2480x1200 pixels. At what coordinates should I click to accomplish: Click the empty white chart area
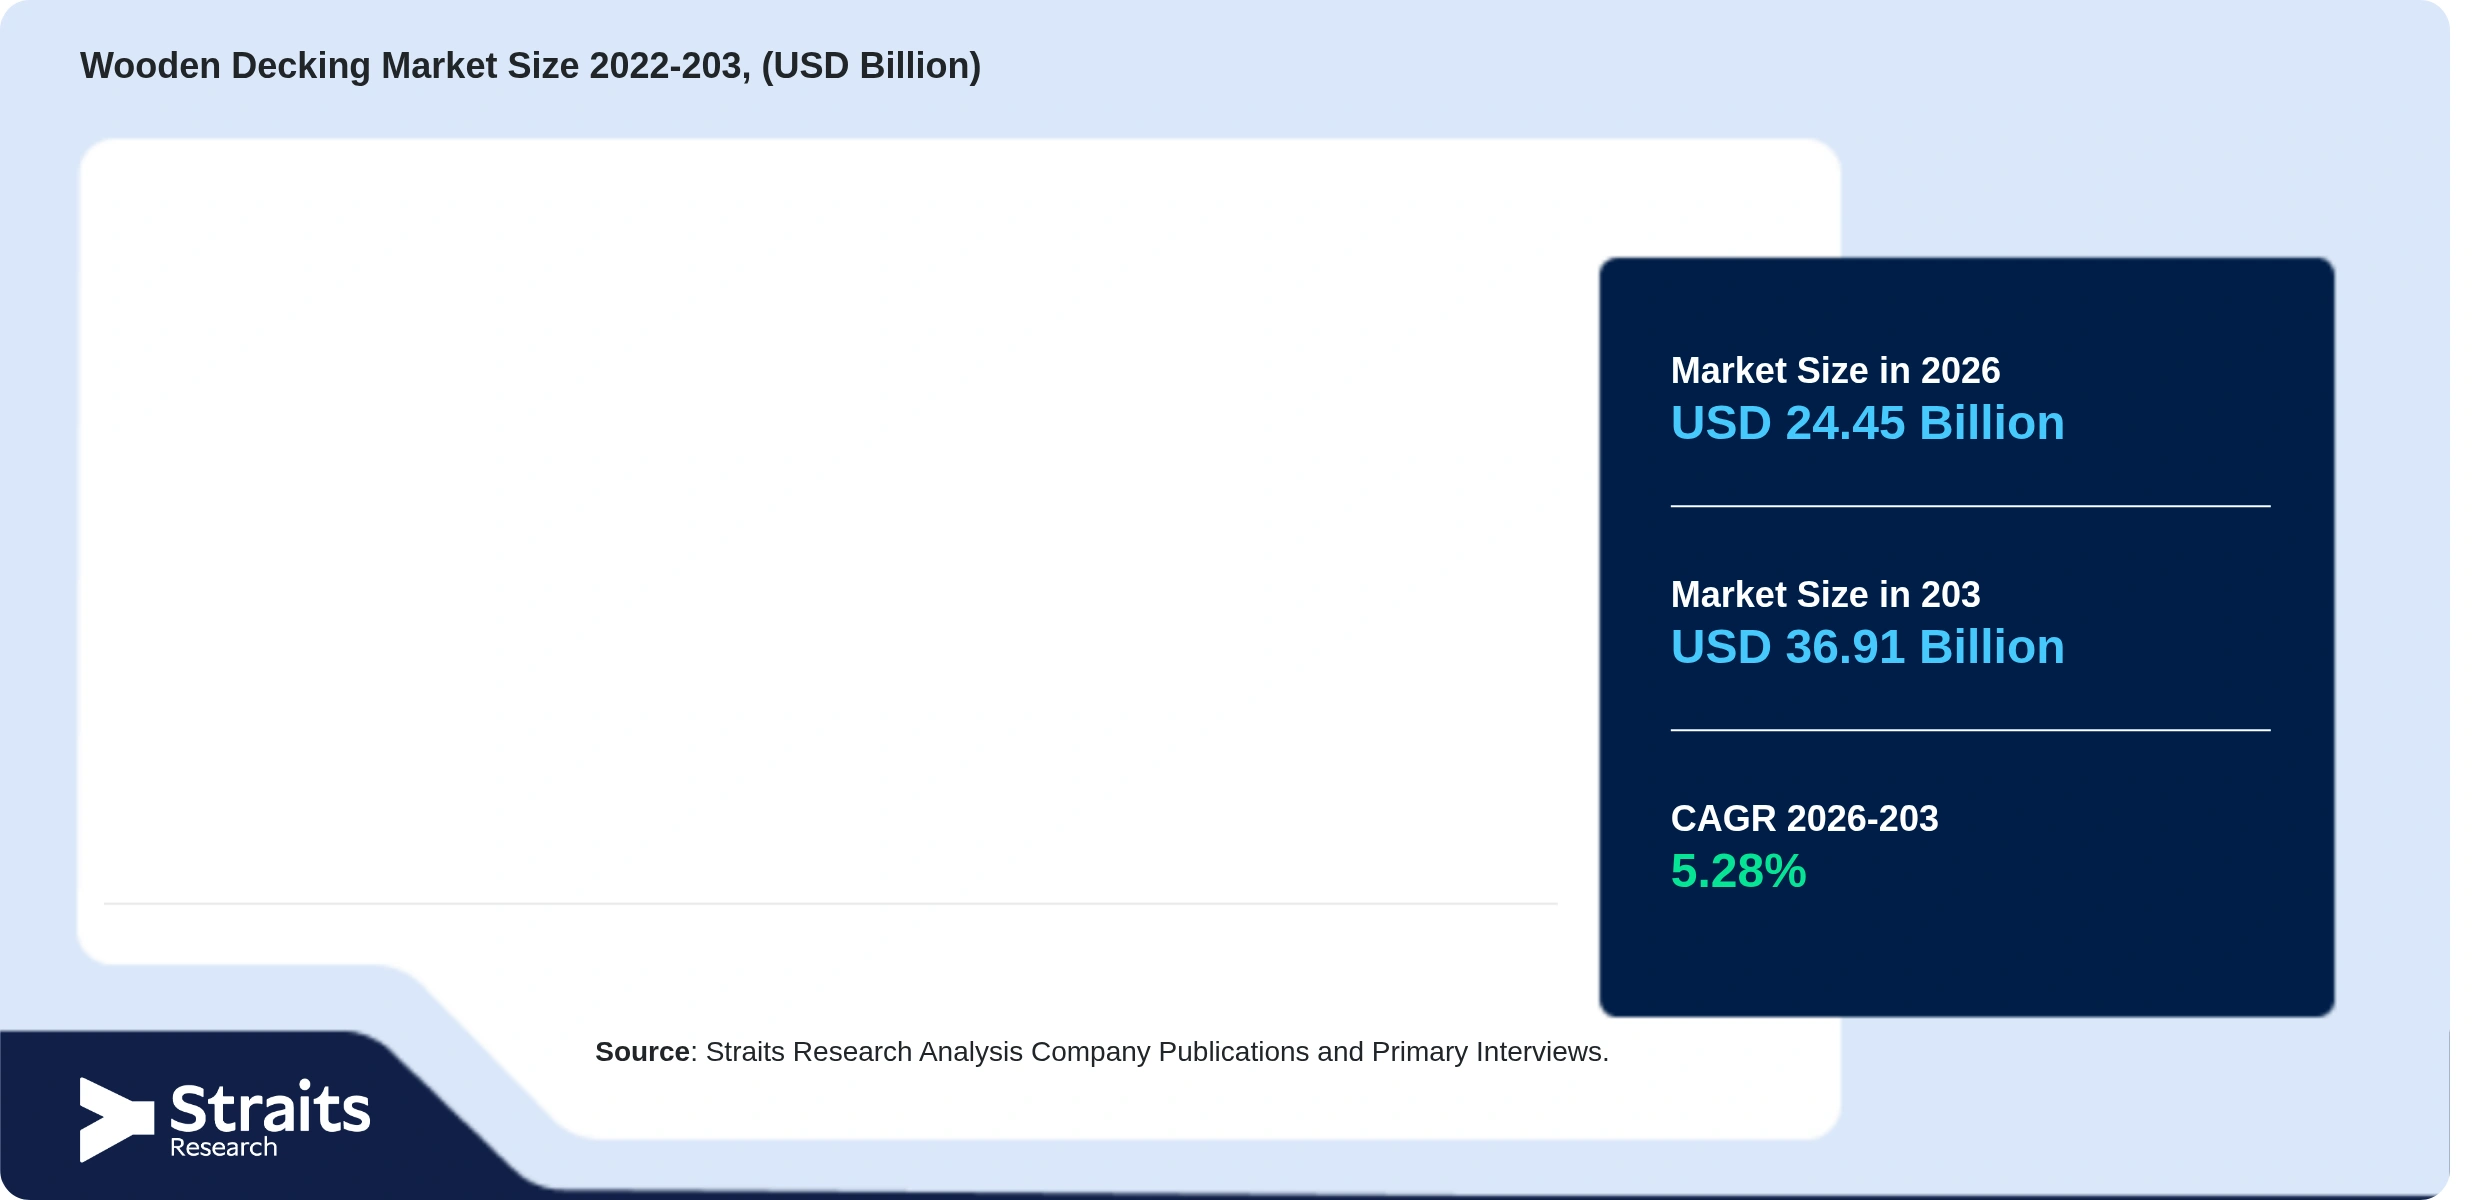pyautogui.click(x=830, y=520)
